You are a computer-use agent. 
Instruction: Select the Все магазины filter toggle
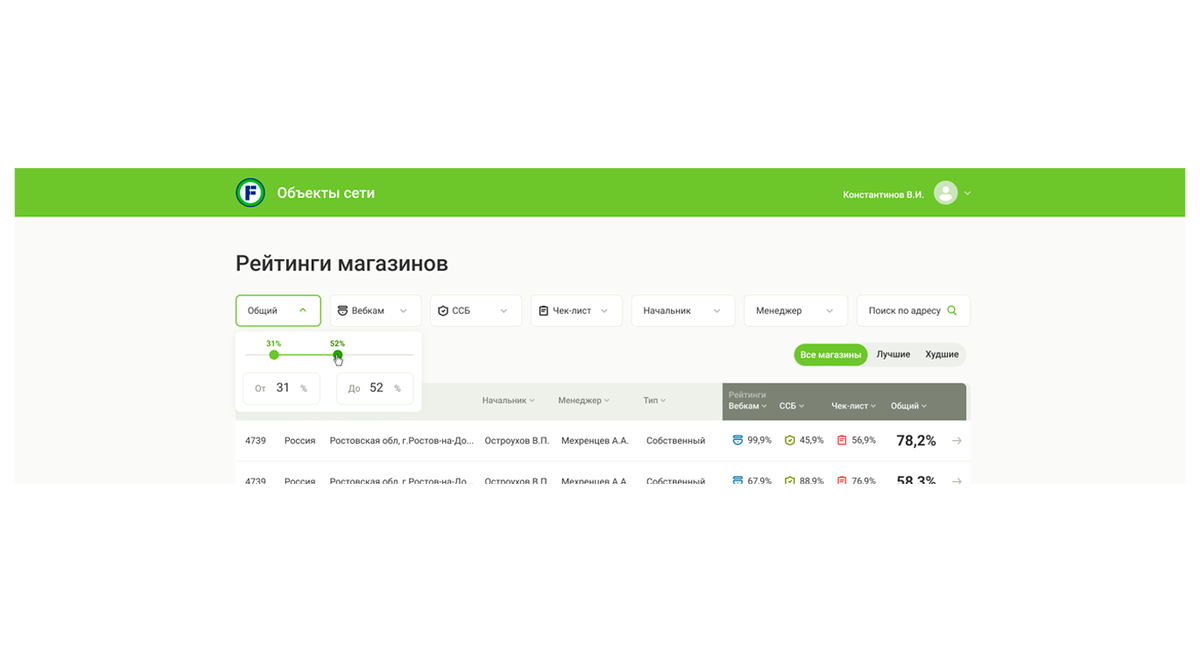(x=830, y=354)
